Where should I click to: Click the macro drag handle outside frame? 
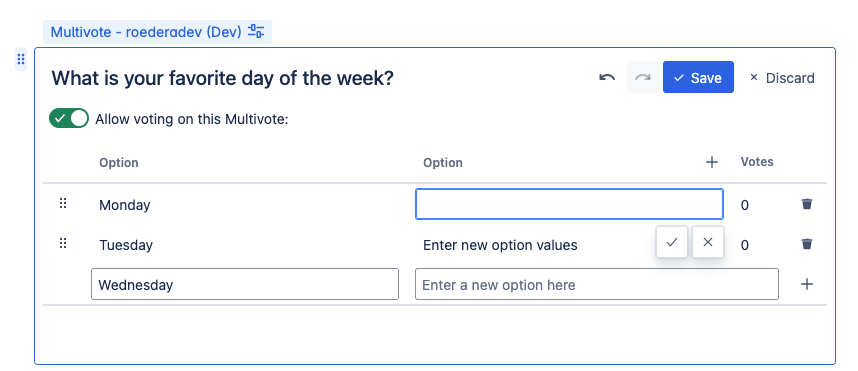click(20, 59)
